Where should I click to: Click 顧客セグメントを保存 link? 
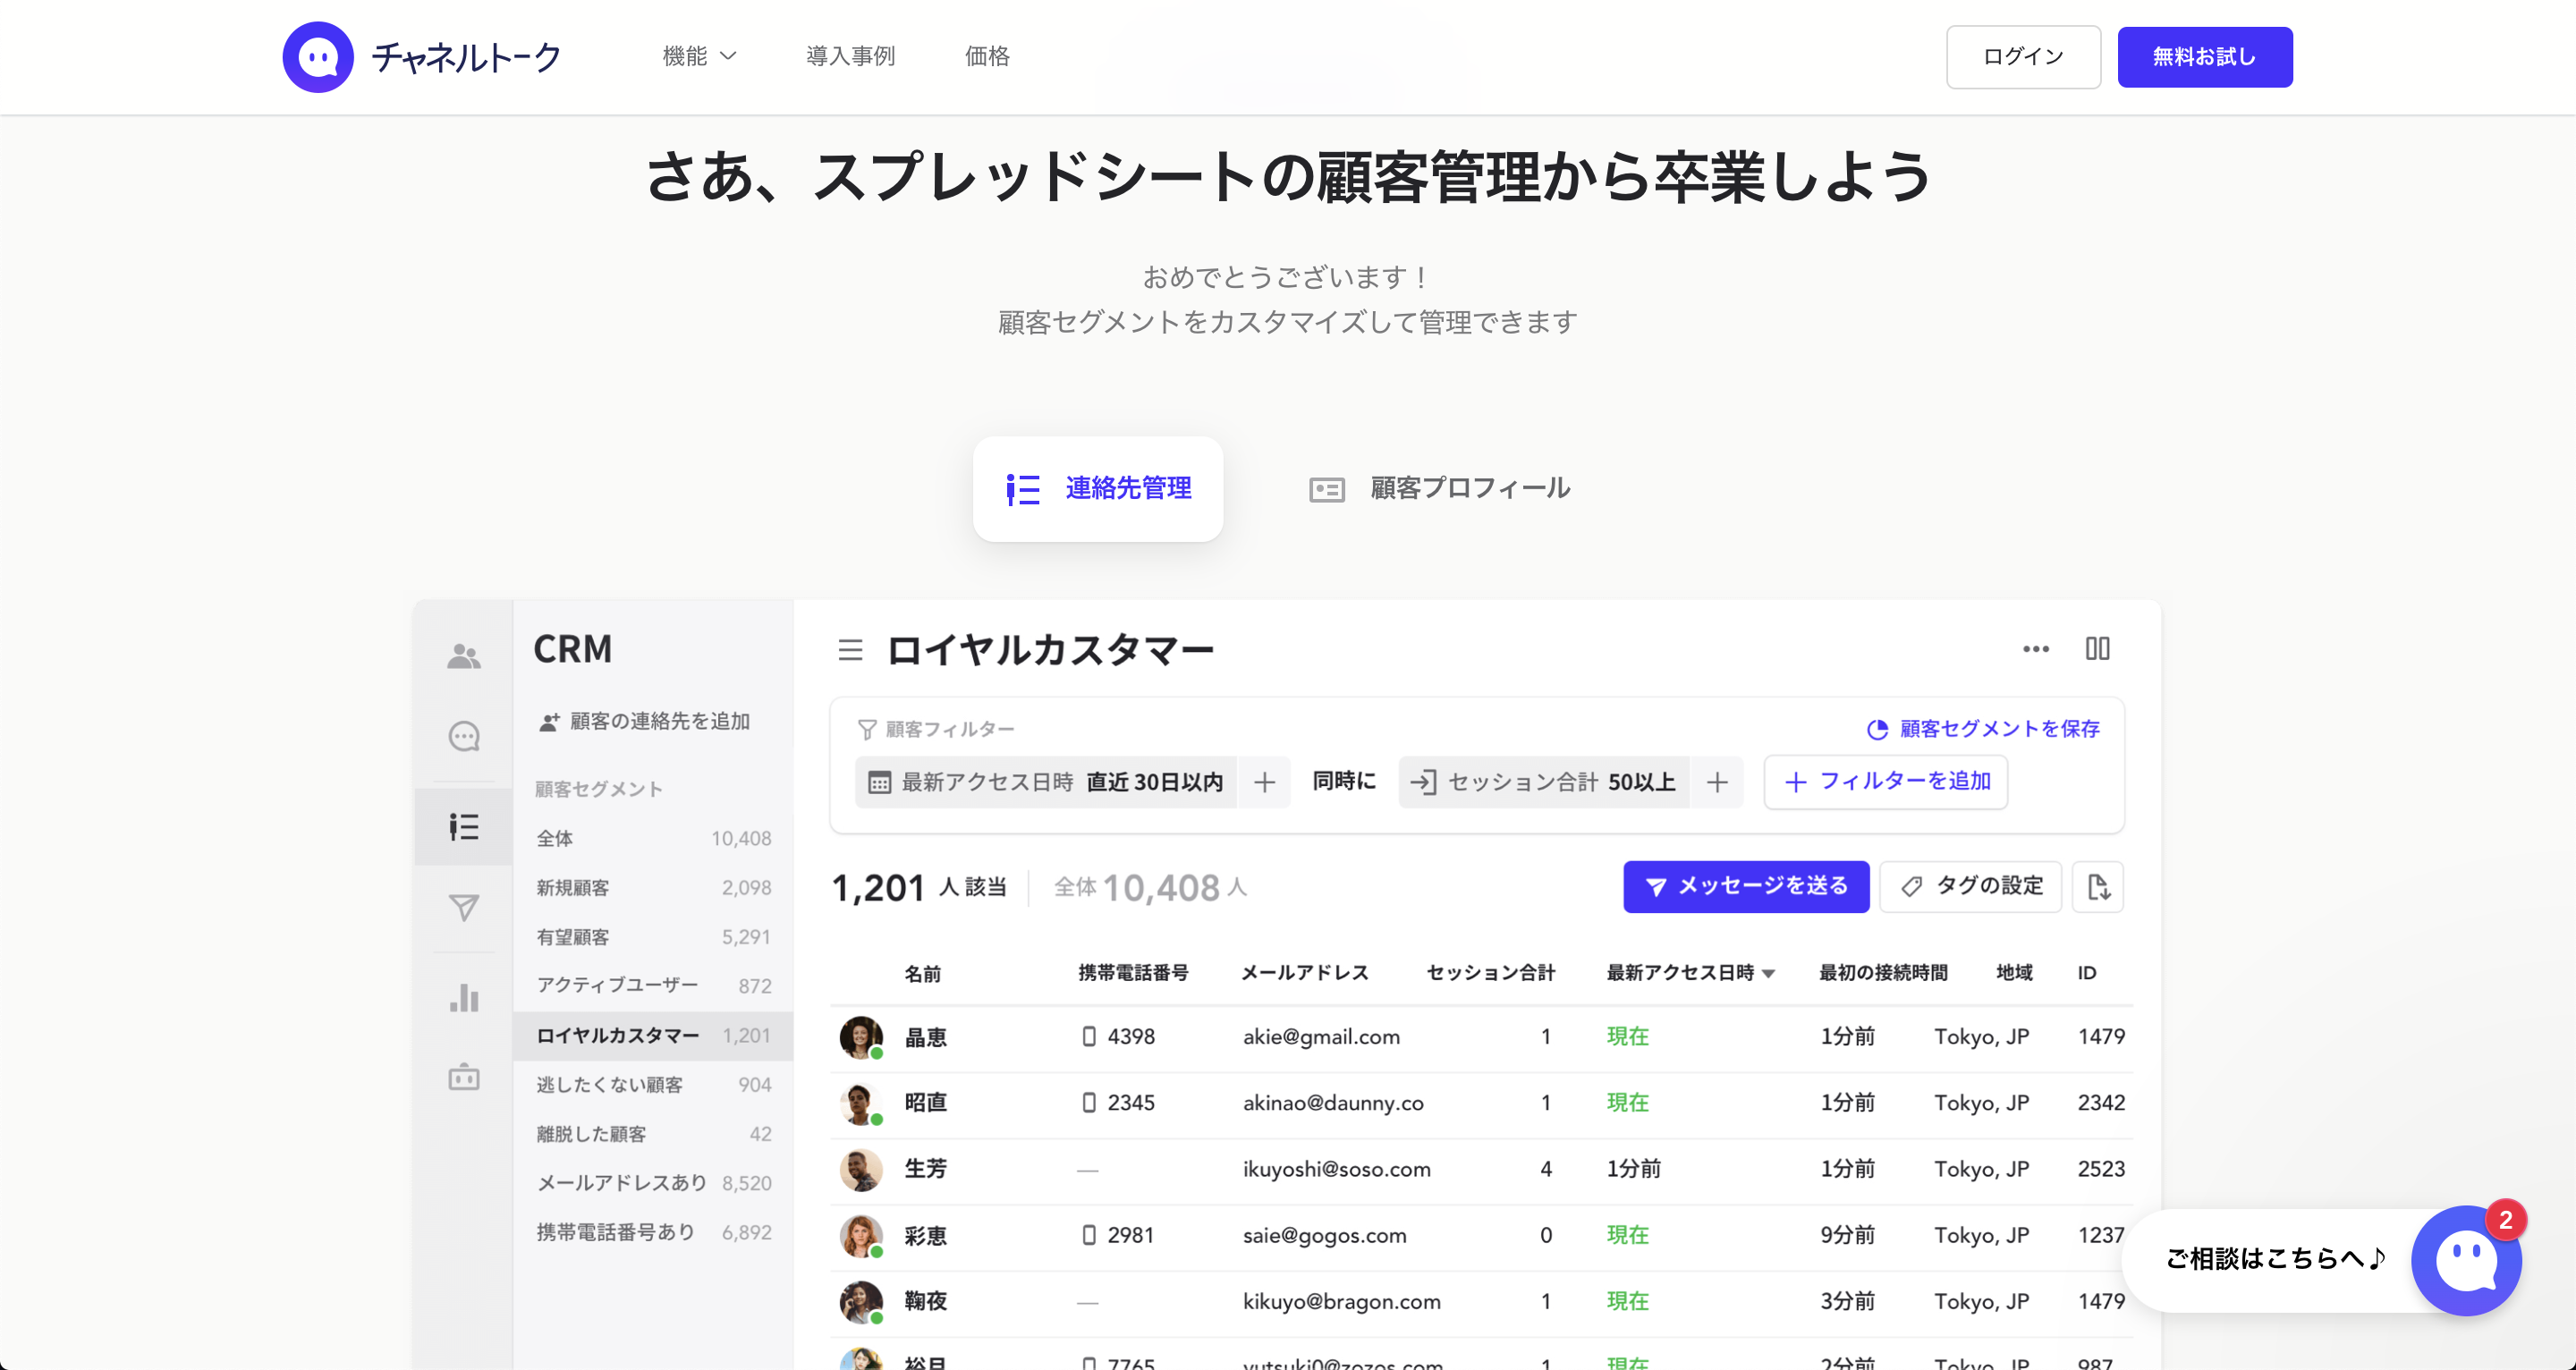[1984, 729]
